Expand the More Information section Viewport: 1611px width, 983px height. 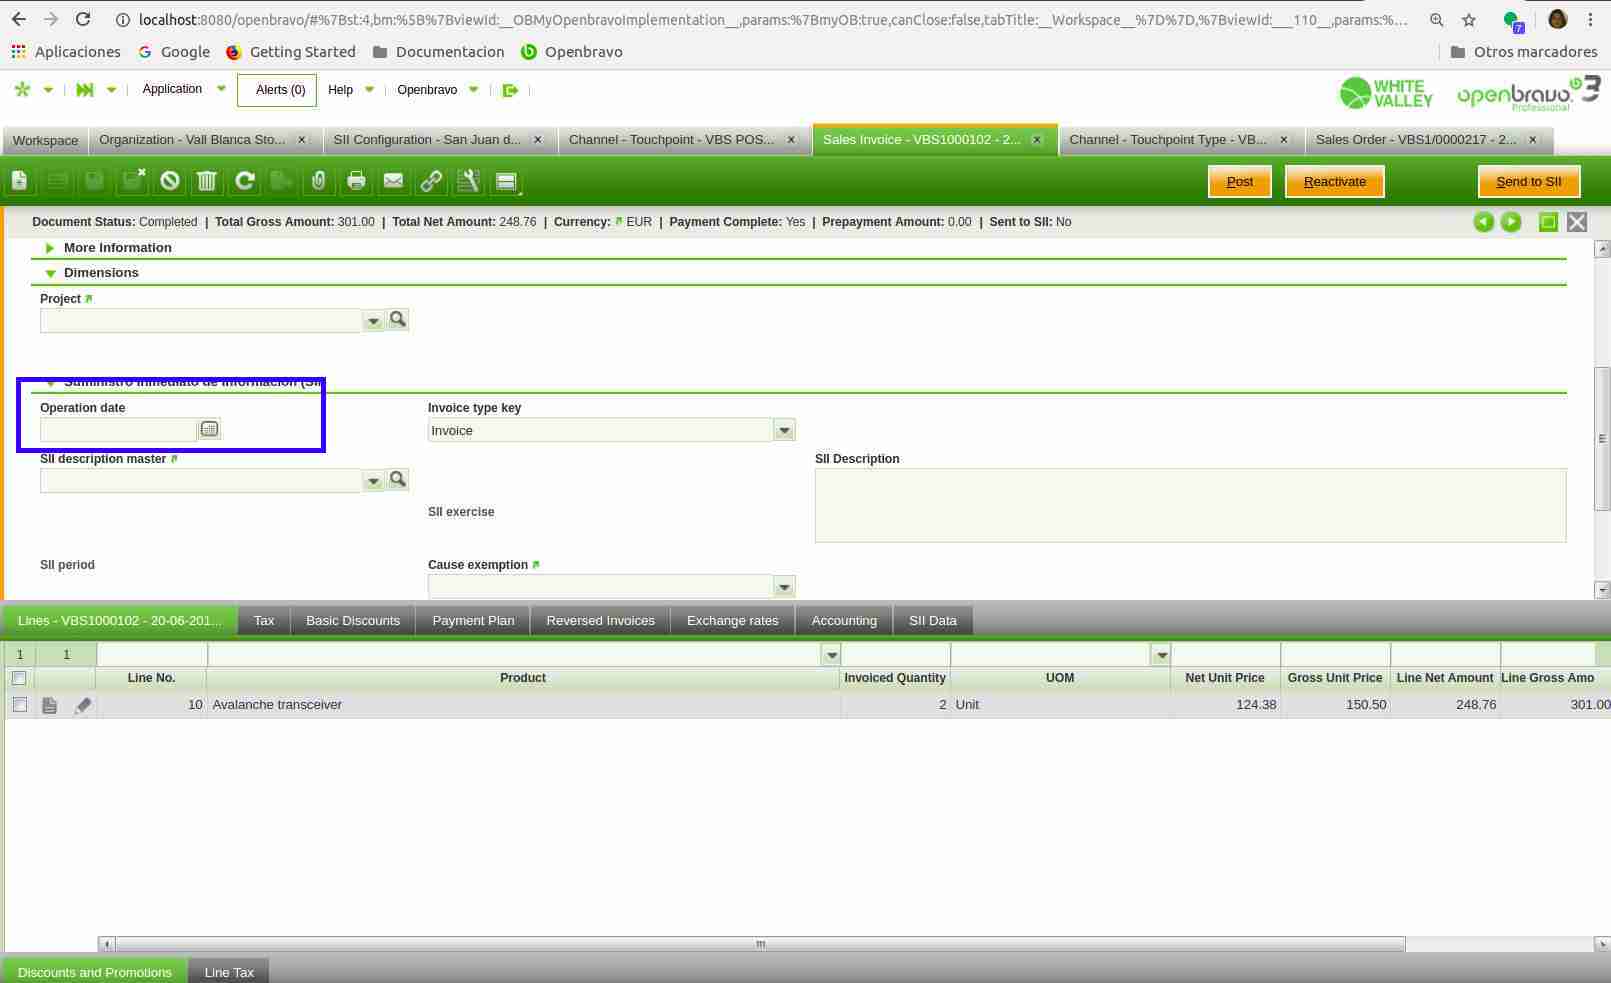50,248
